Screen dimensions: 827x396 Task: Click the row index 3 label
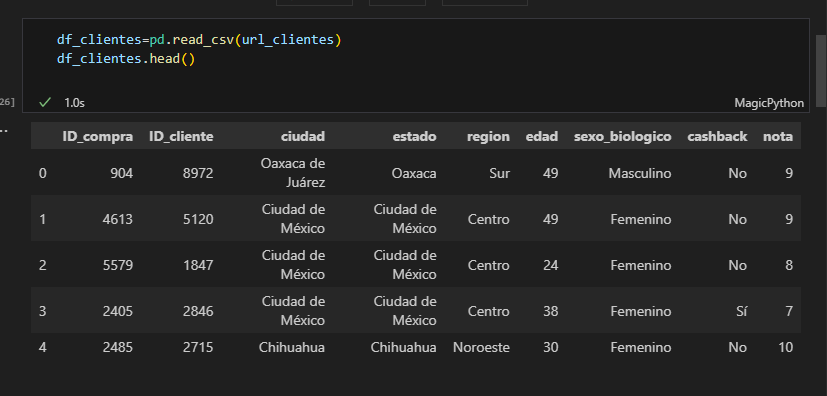pos(42,311)
